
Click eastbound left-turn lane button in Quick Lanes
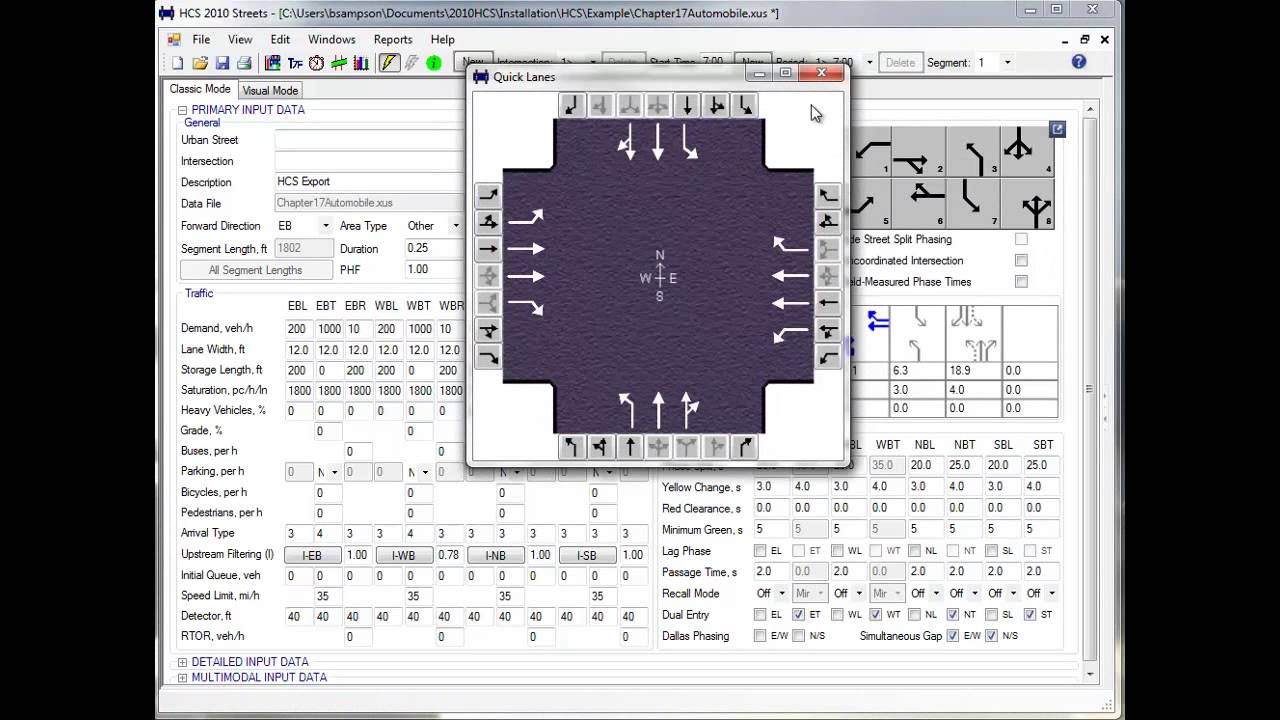[488, 194]
